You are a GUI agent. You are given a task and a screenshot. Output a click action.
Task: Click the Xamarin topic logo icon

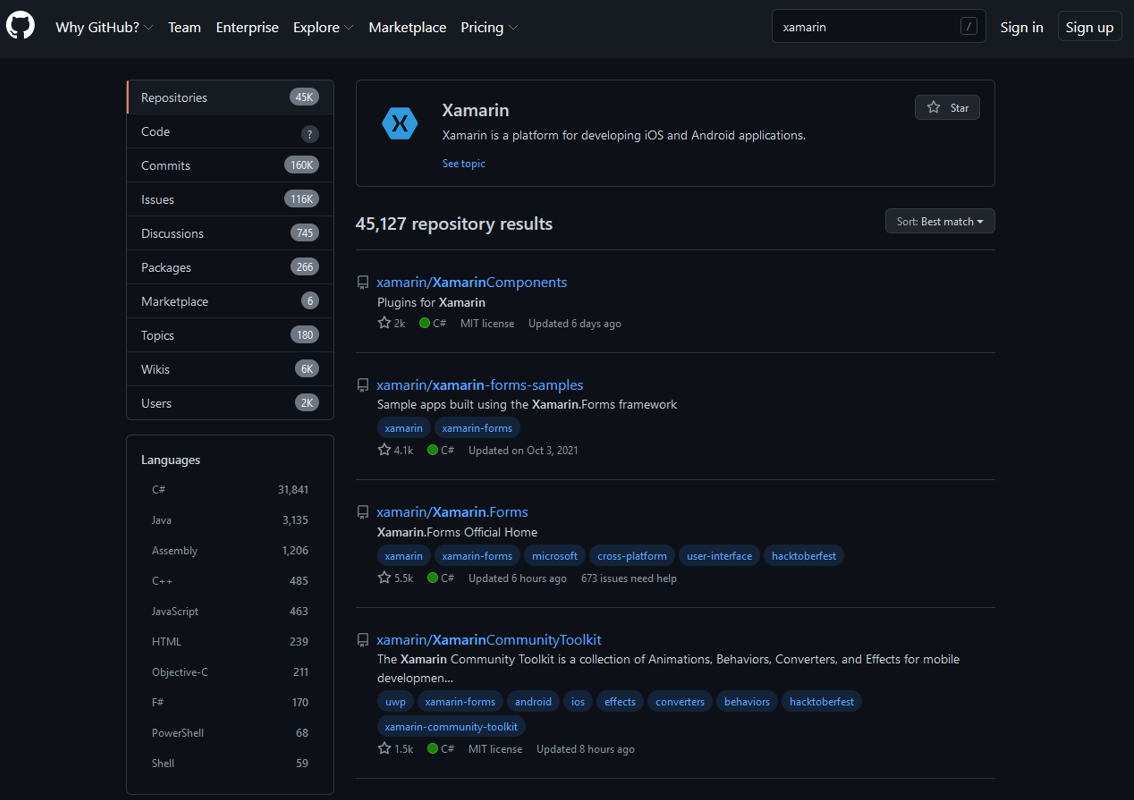tap(400, 124)
